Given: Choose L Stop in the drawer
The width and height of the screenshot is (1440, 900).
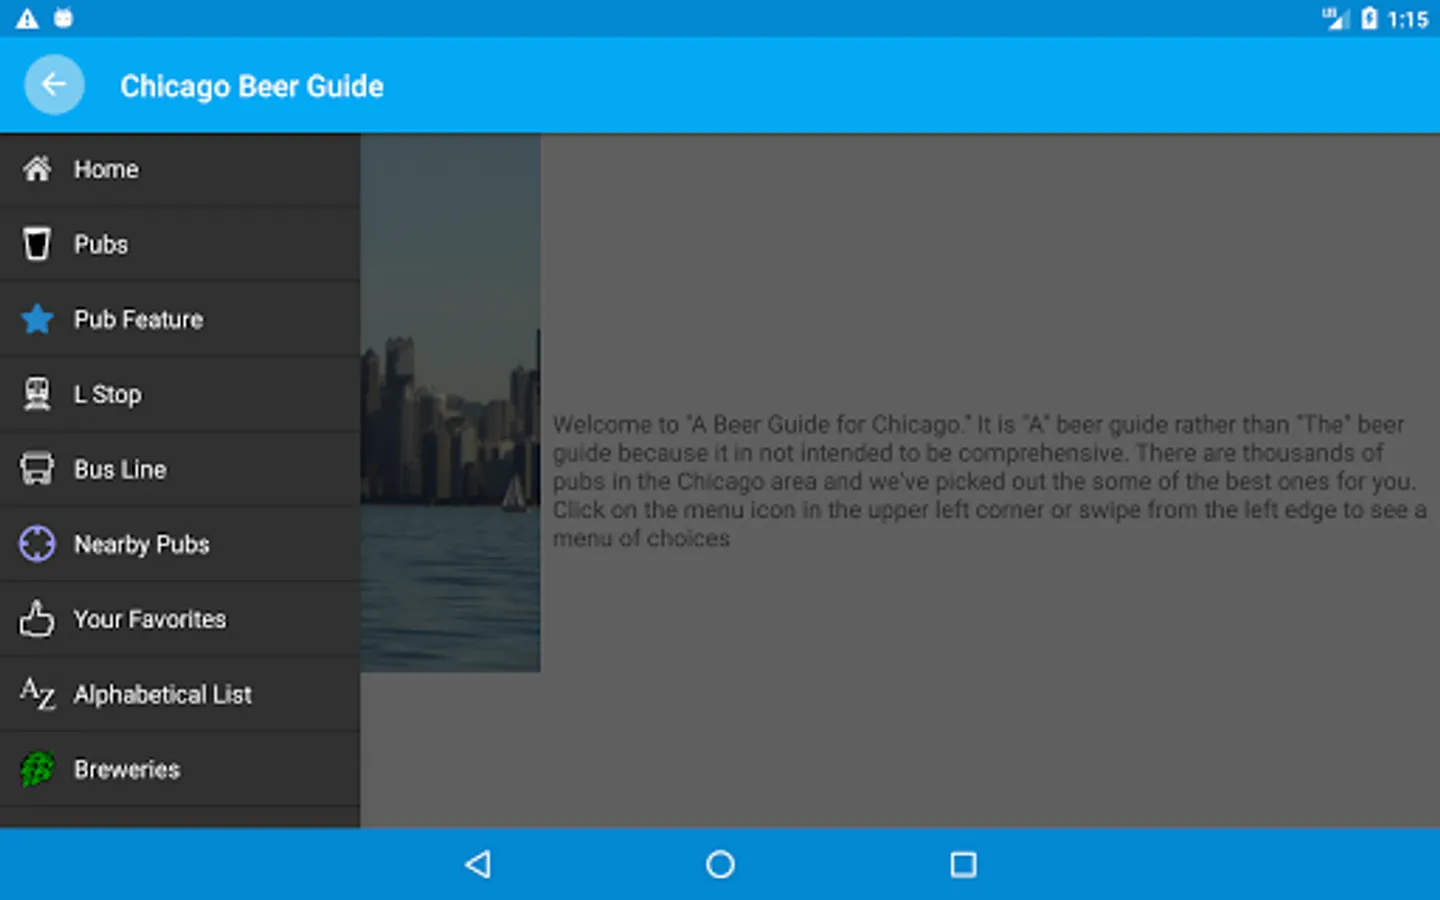Looking at the screenshot, I should pyautogui.click(x=180, y=394).
